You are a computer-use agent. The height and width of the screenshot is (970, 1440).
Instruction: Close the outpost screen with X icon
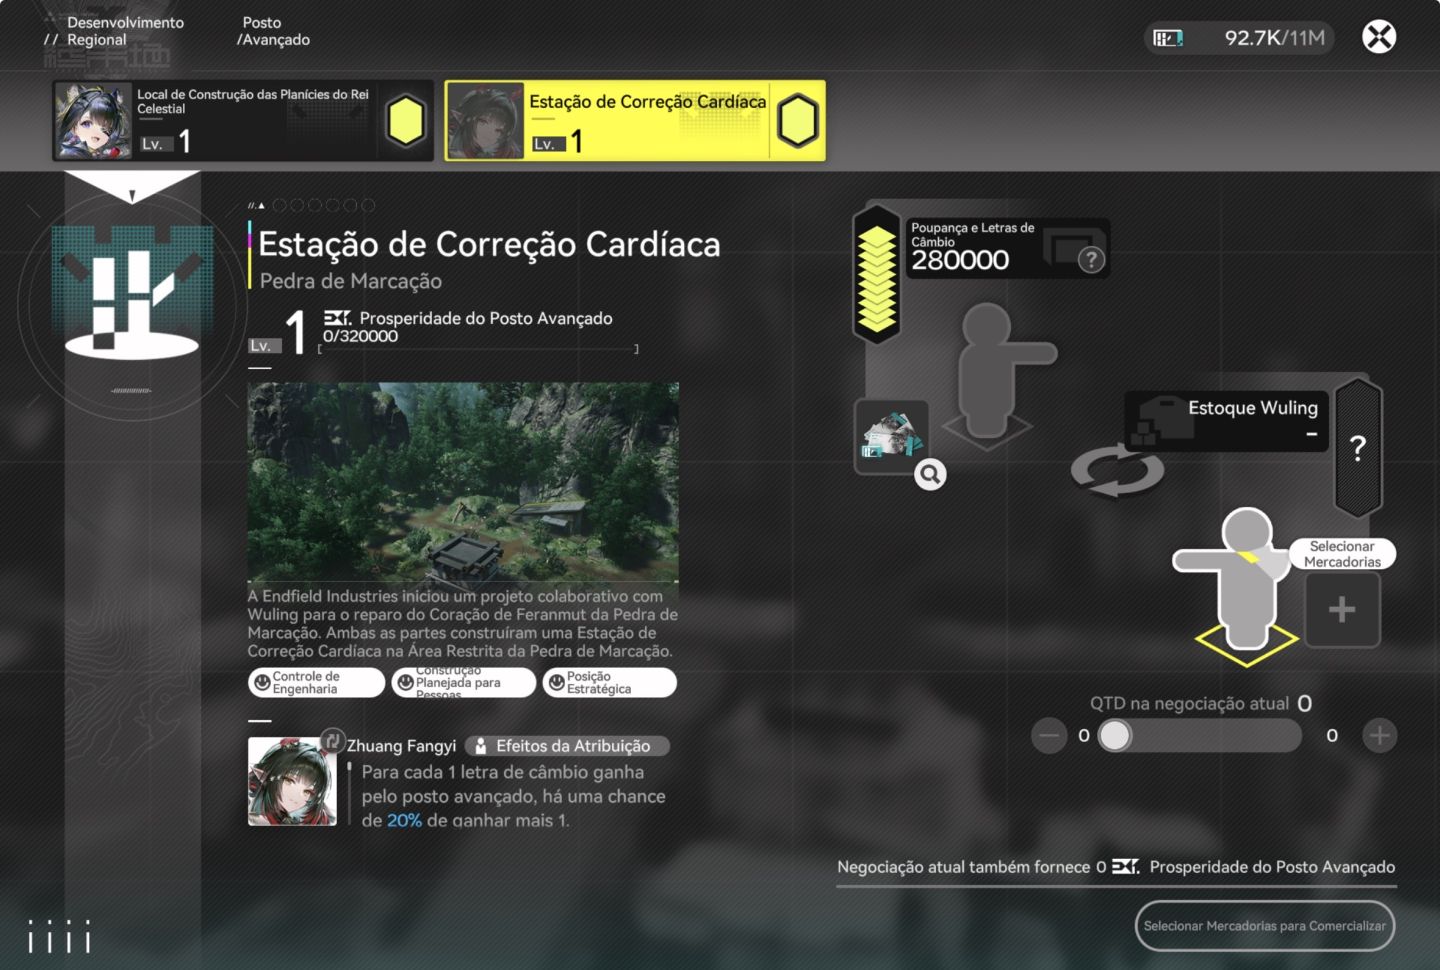click(x=1379, y=37)
